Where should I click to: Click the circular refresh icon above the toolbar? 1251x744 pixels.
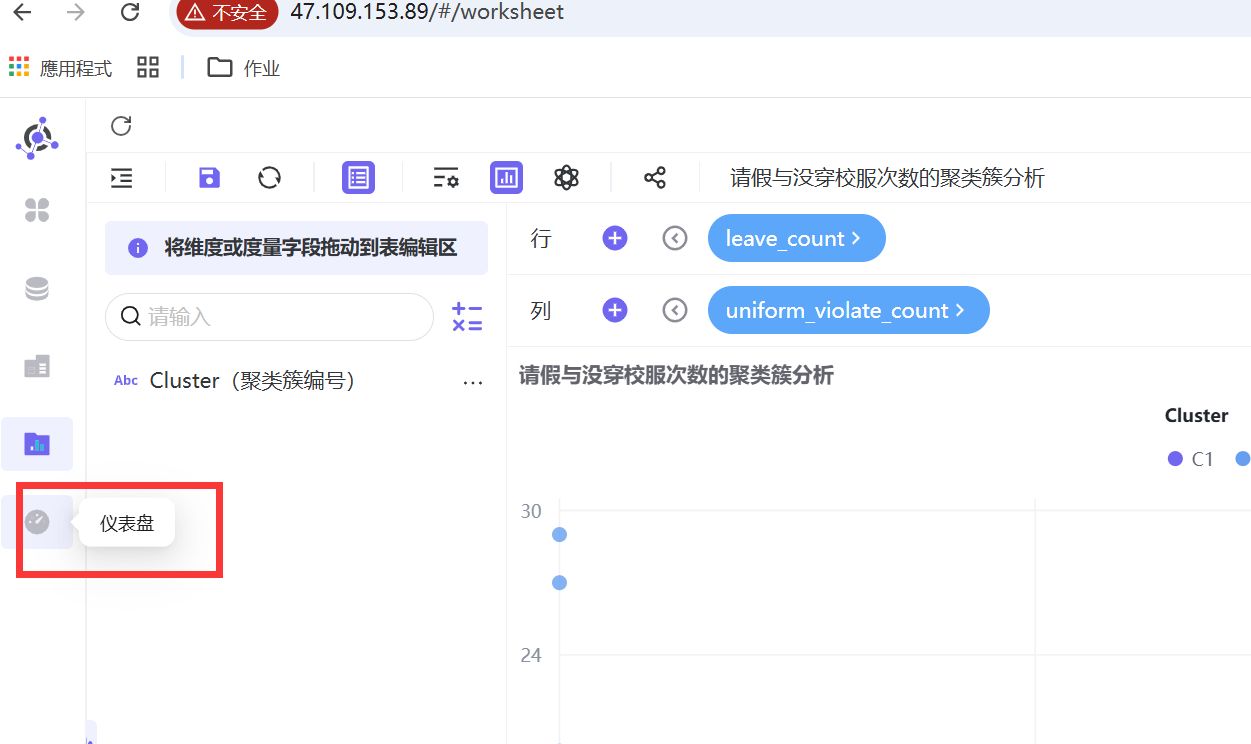[121, 126]
